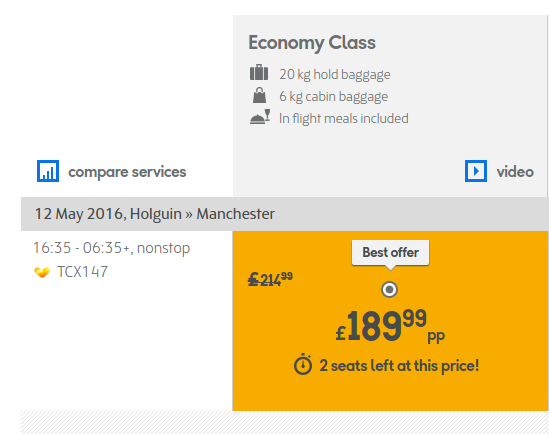Click the Economy Class heading
The height and width of the screenshot is (434, 549).
(x=312, y=43)
